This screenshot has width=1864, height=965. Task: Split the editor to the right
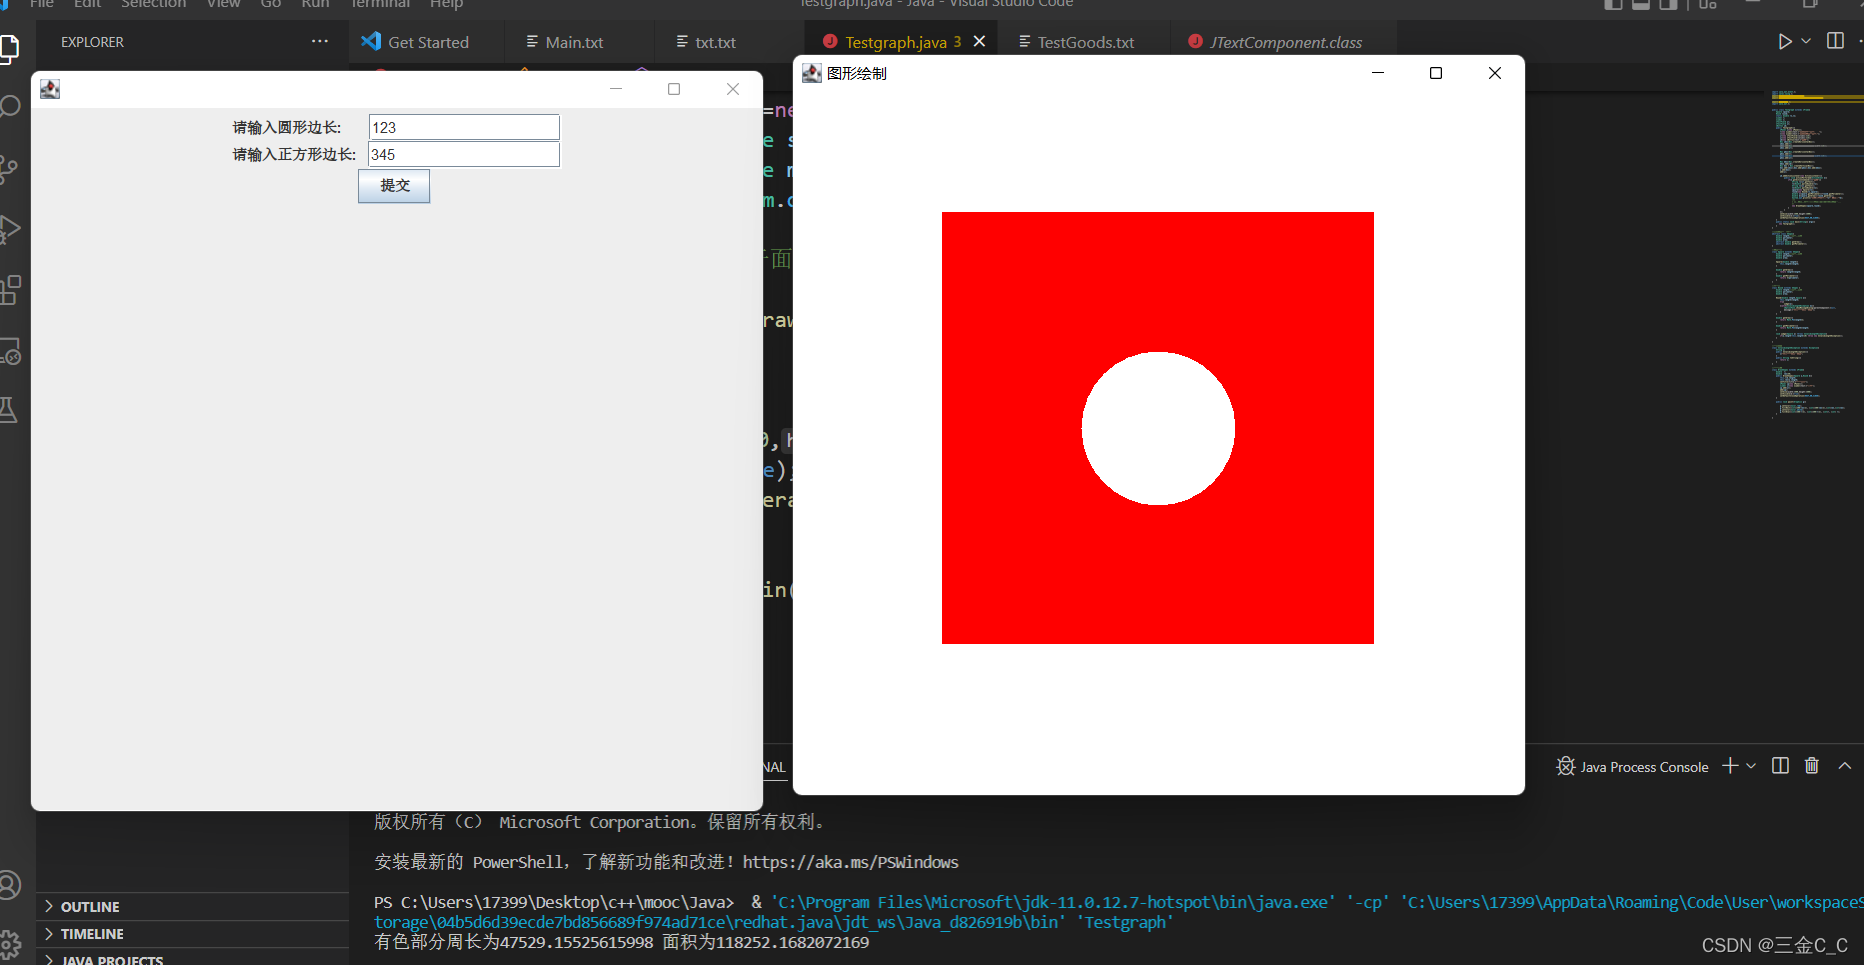pos(1835,41)
